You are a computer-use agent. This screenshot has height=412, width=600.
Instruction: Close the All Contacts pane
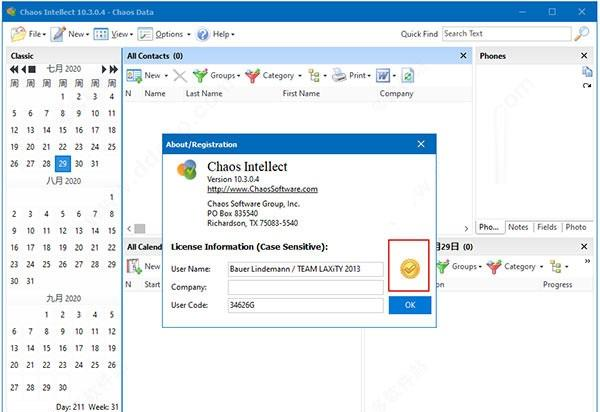pos(463,56)
